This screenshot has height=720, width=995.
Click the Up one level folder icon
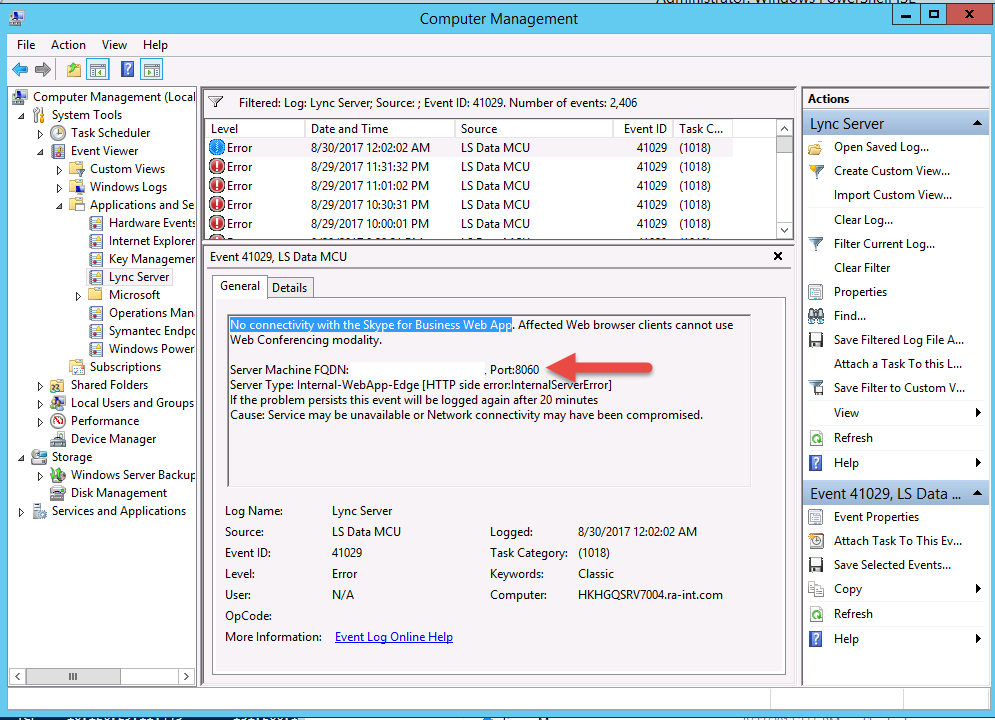pyautogui.click(x=74, y=69)
